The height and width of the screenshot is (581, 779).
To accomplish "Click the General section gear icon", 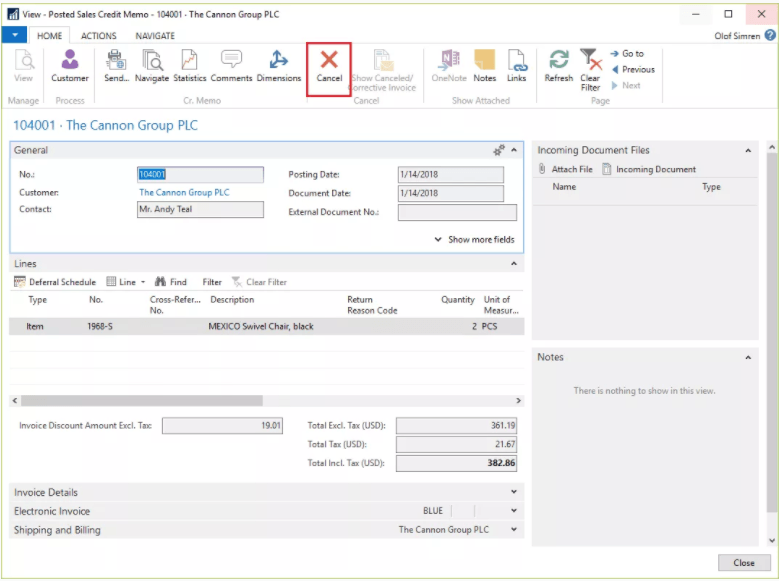I will point(498,150).
